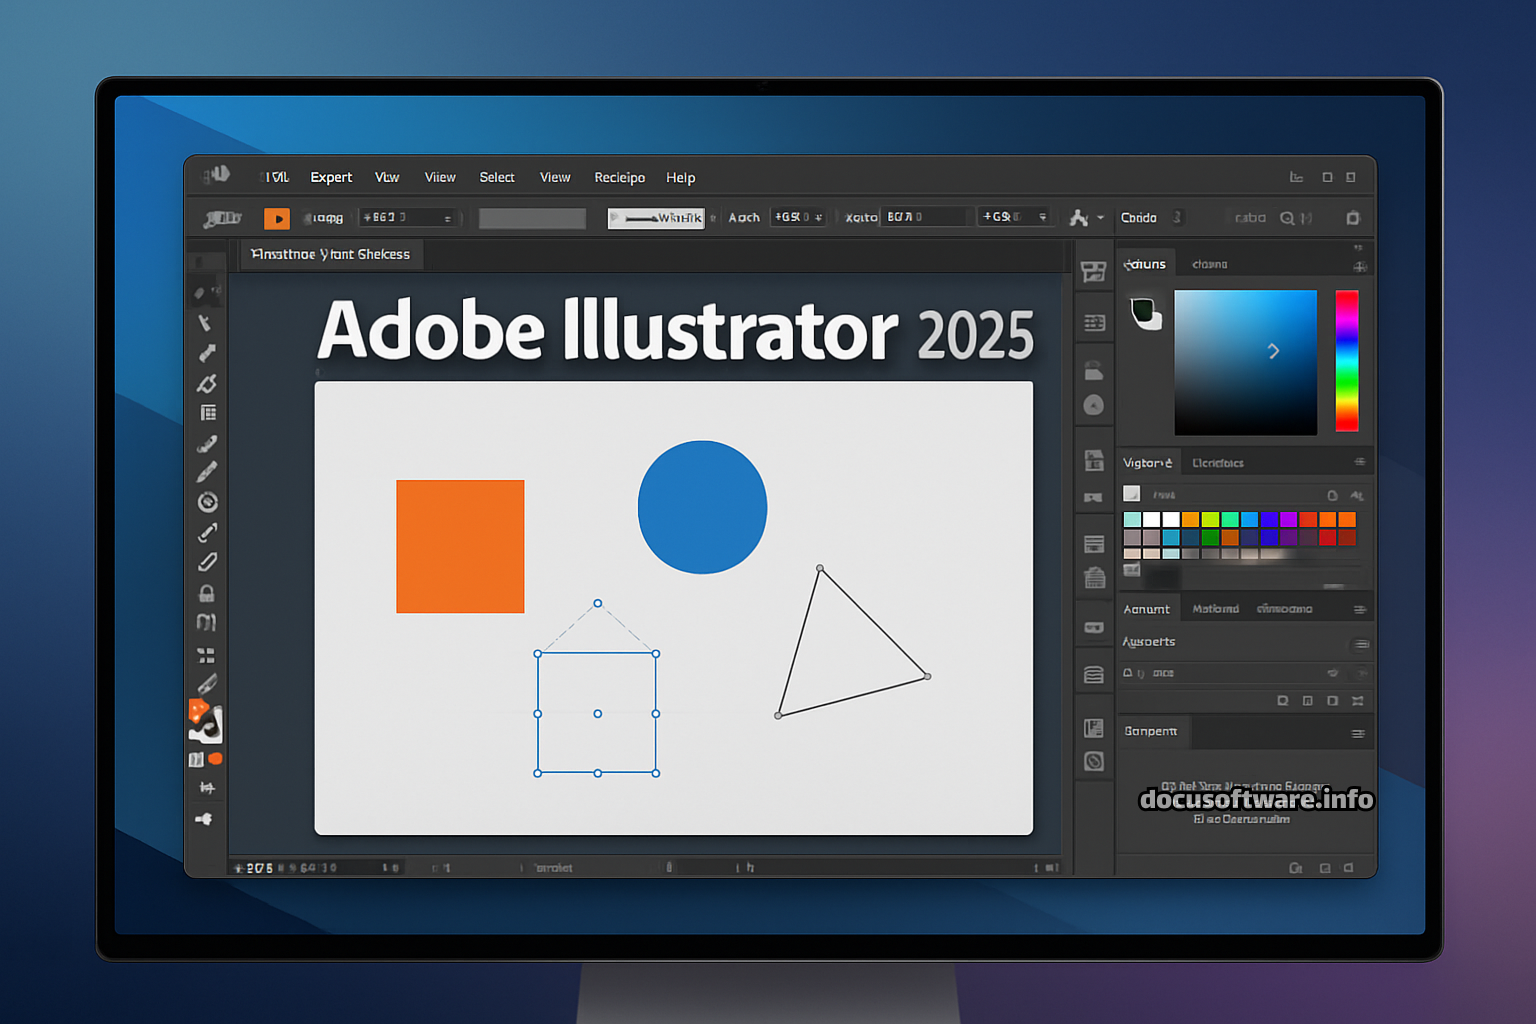Open the Select menu
Viewport: 1536px width, 1024px height.
click(496, 177)
